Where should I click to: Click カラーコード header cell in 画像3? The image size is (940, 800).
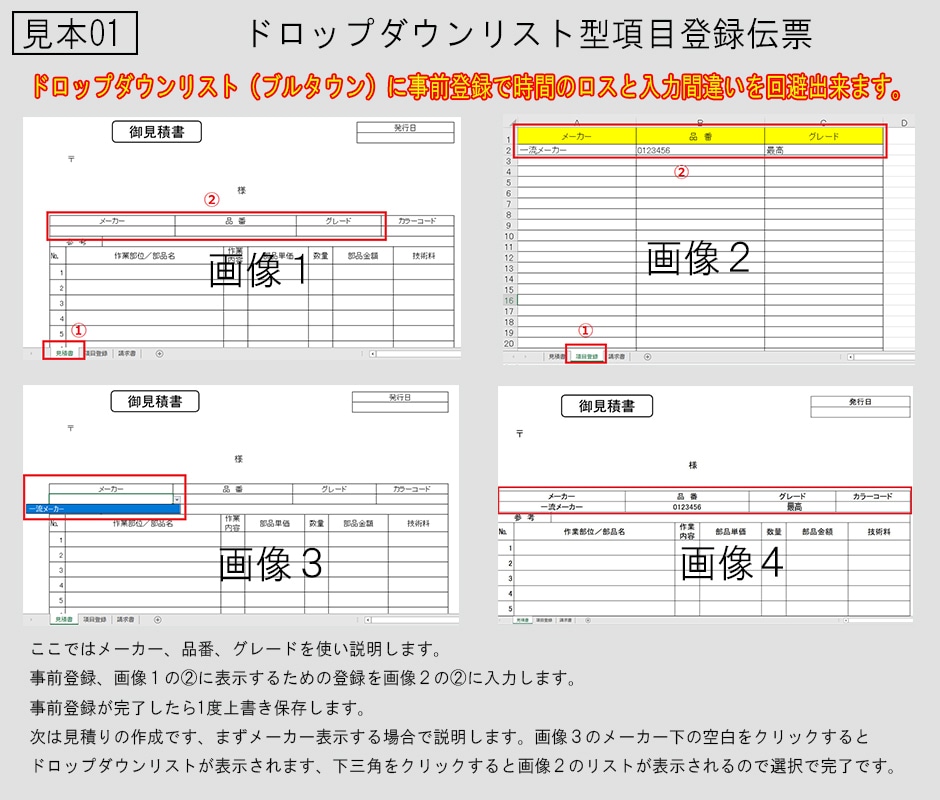click(x=412, y=489)
